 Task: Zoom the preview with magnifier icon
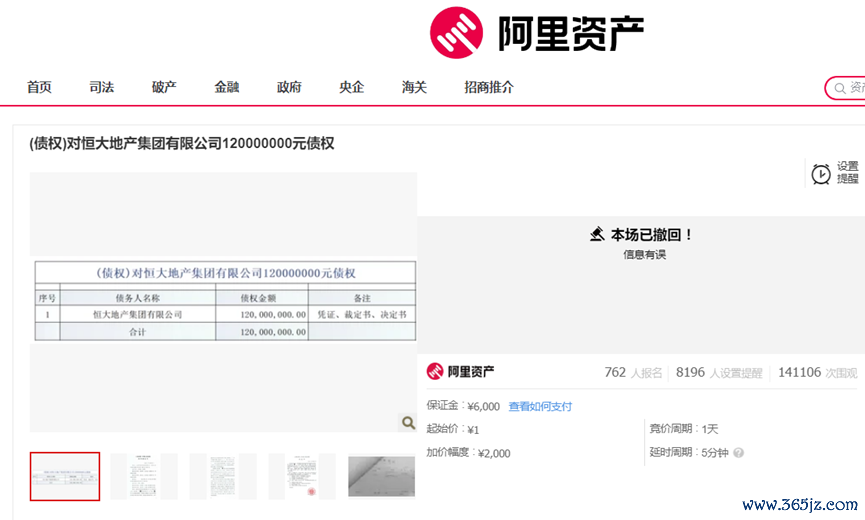click(x=408, y=422)
